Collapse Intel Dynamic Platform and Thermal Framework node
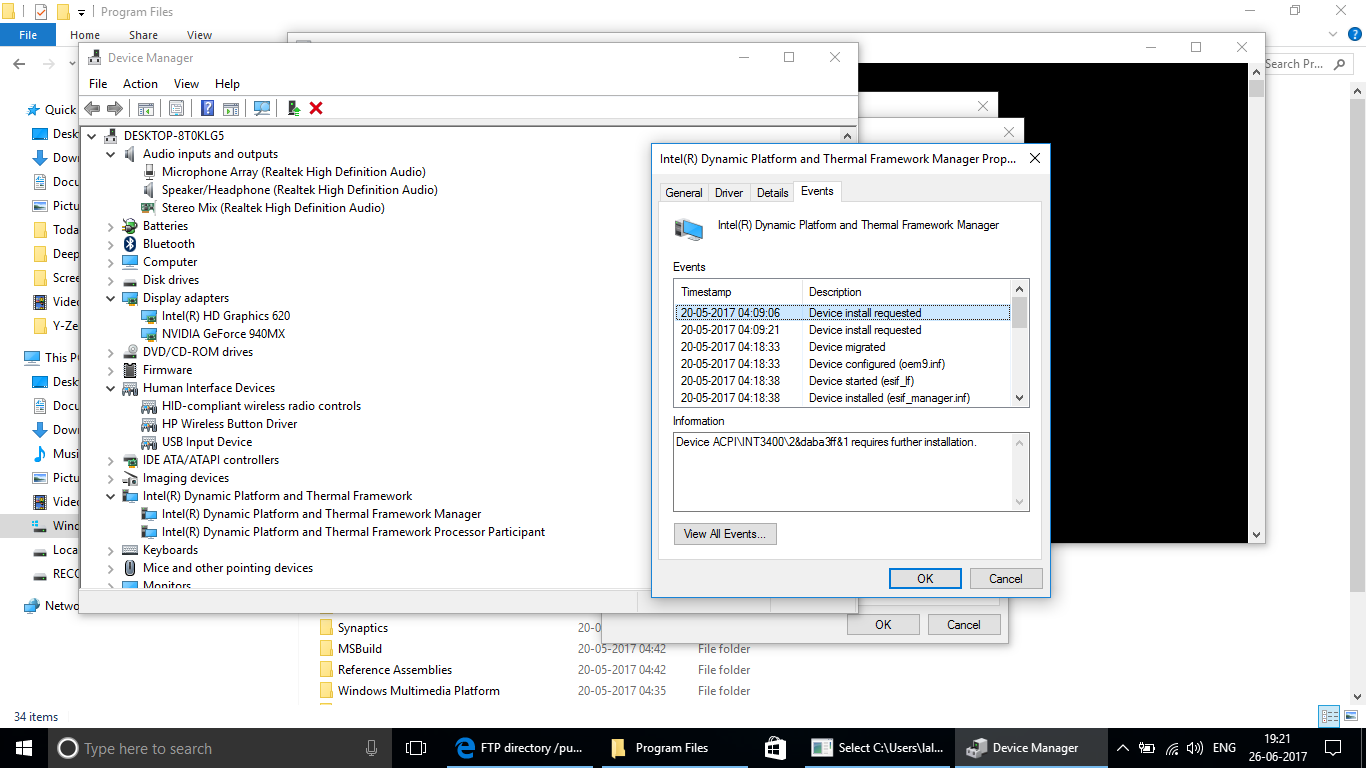 coord(111,496)
